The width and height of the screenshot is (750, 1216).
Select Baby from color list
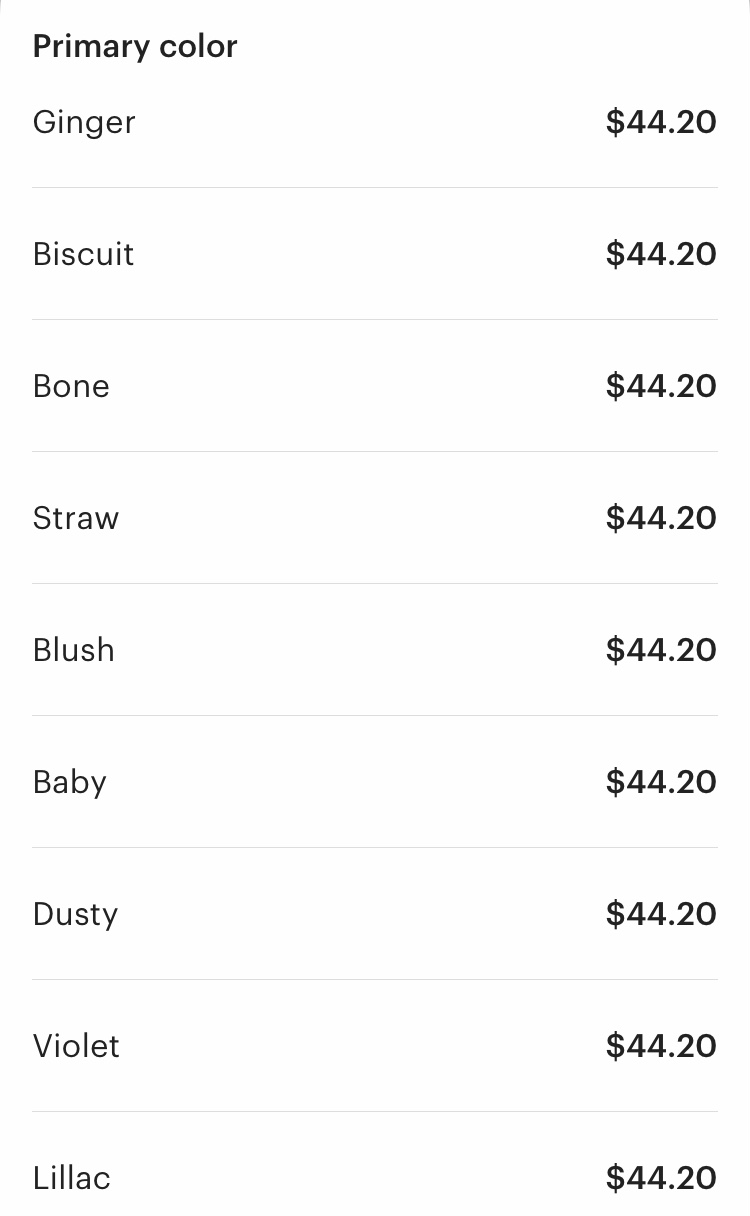point(375,782)
